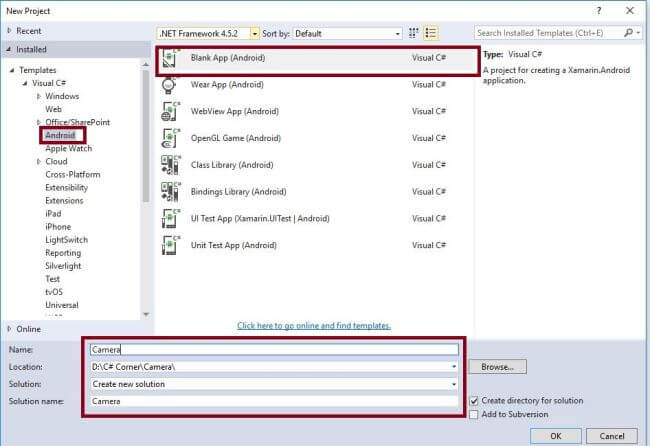Screen dimensions: 650x446
Task: Click the Browse... button
Action: point(497,367)
